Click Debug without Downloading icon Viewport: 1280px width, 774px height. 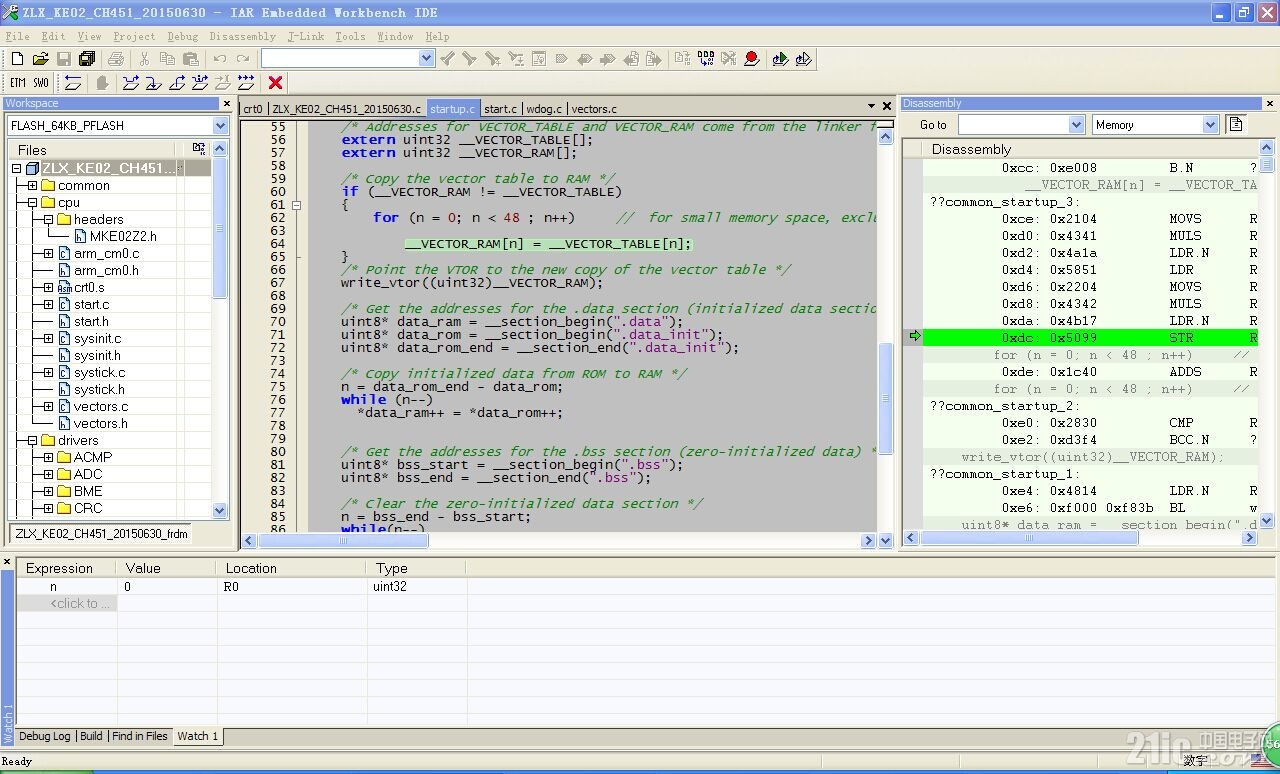803,59
